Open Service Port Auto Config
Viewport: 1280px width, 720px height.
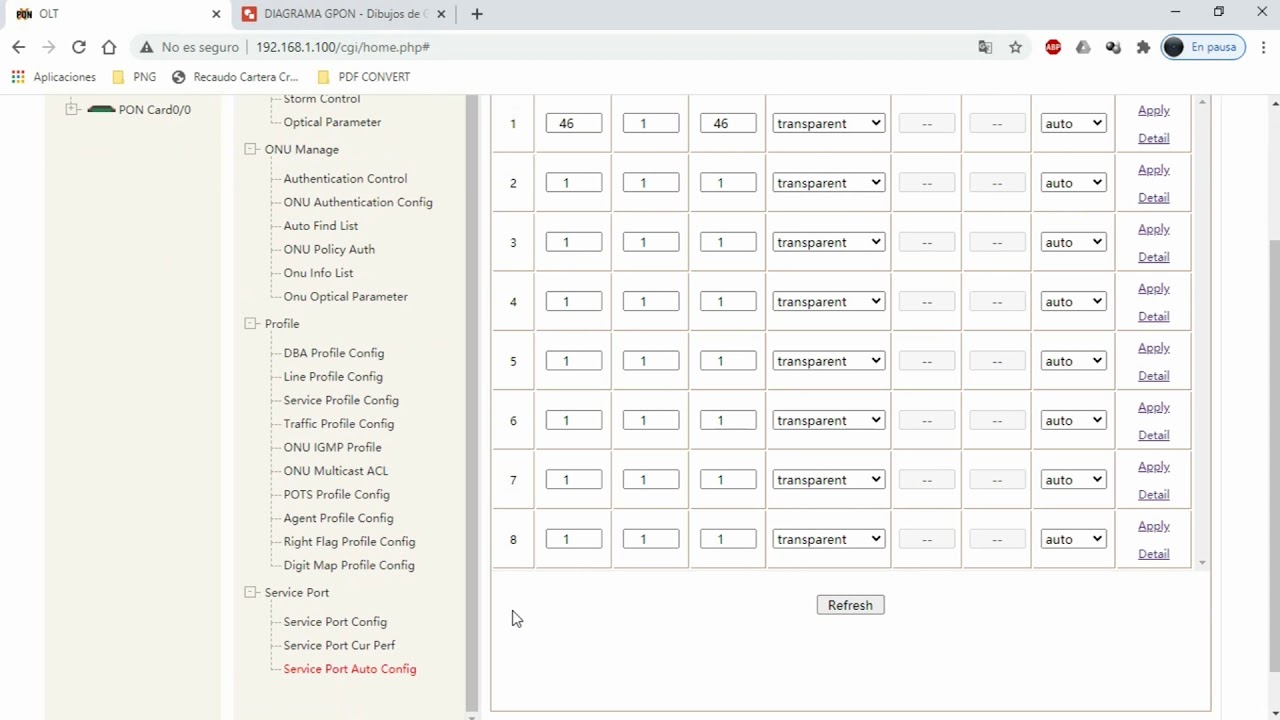pyautogui.click(x=350, y=669)
